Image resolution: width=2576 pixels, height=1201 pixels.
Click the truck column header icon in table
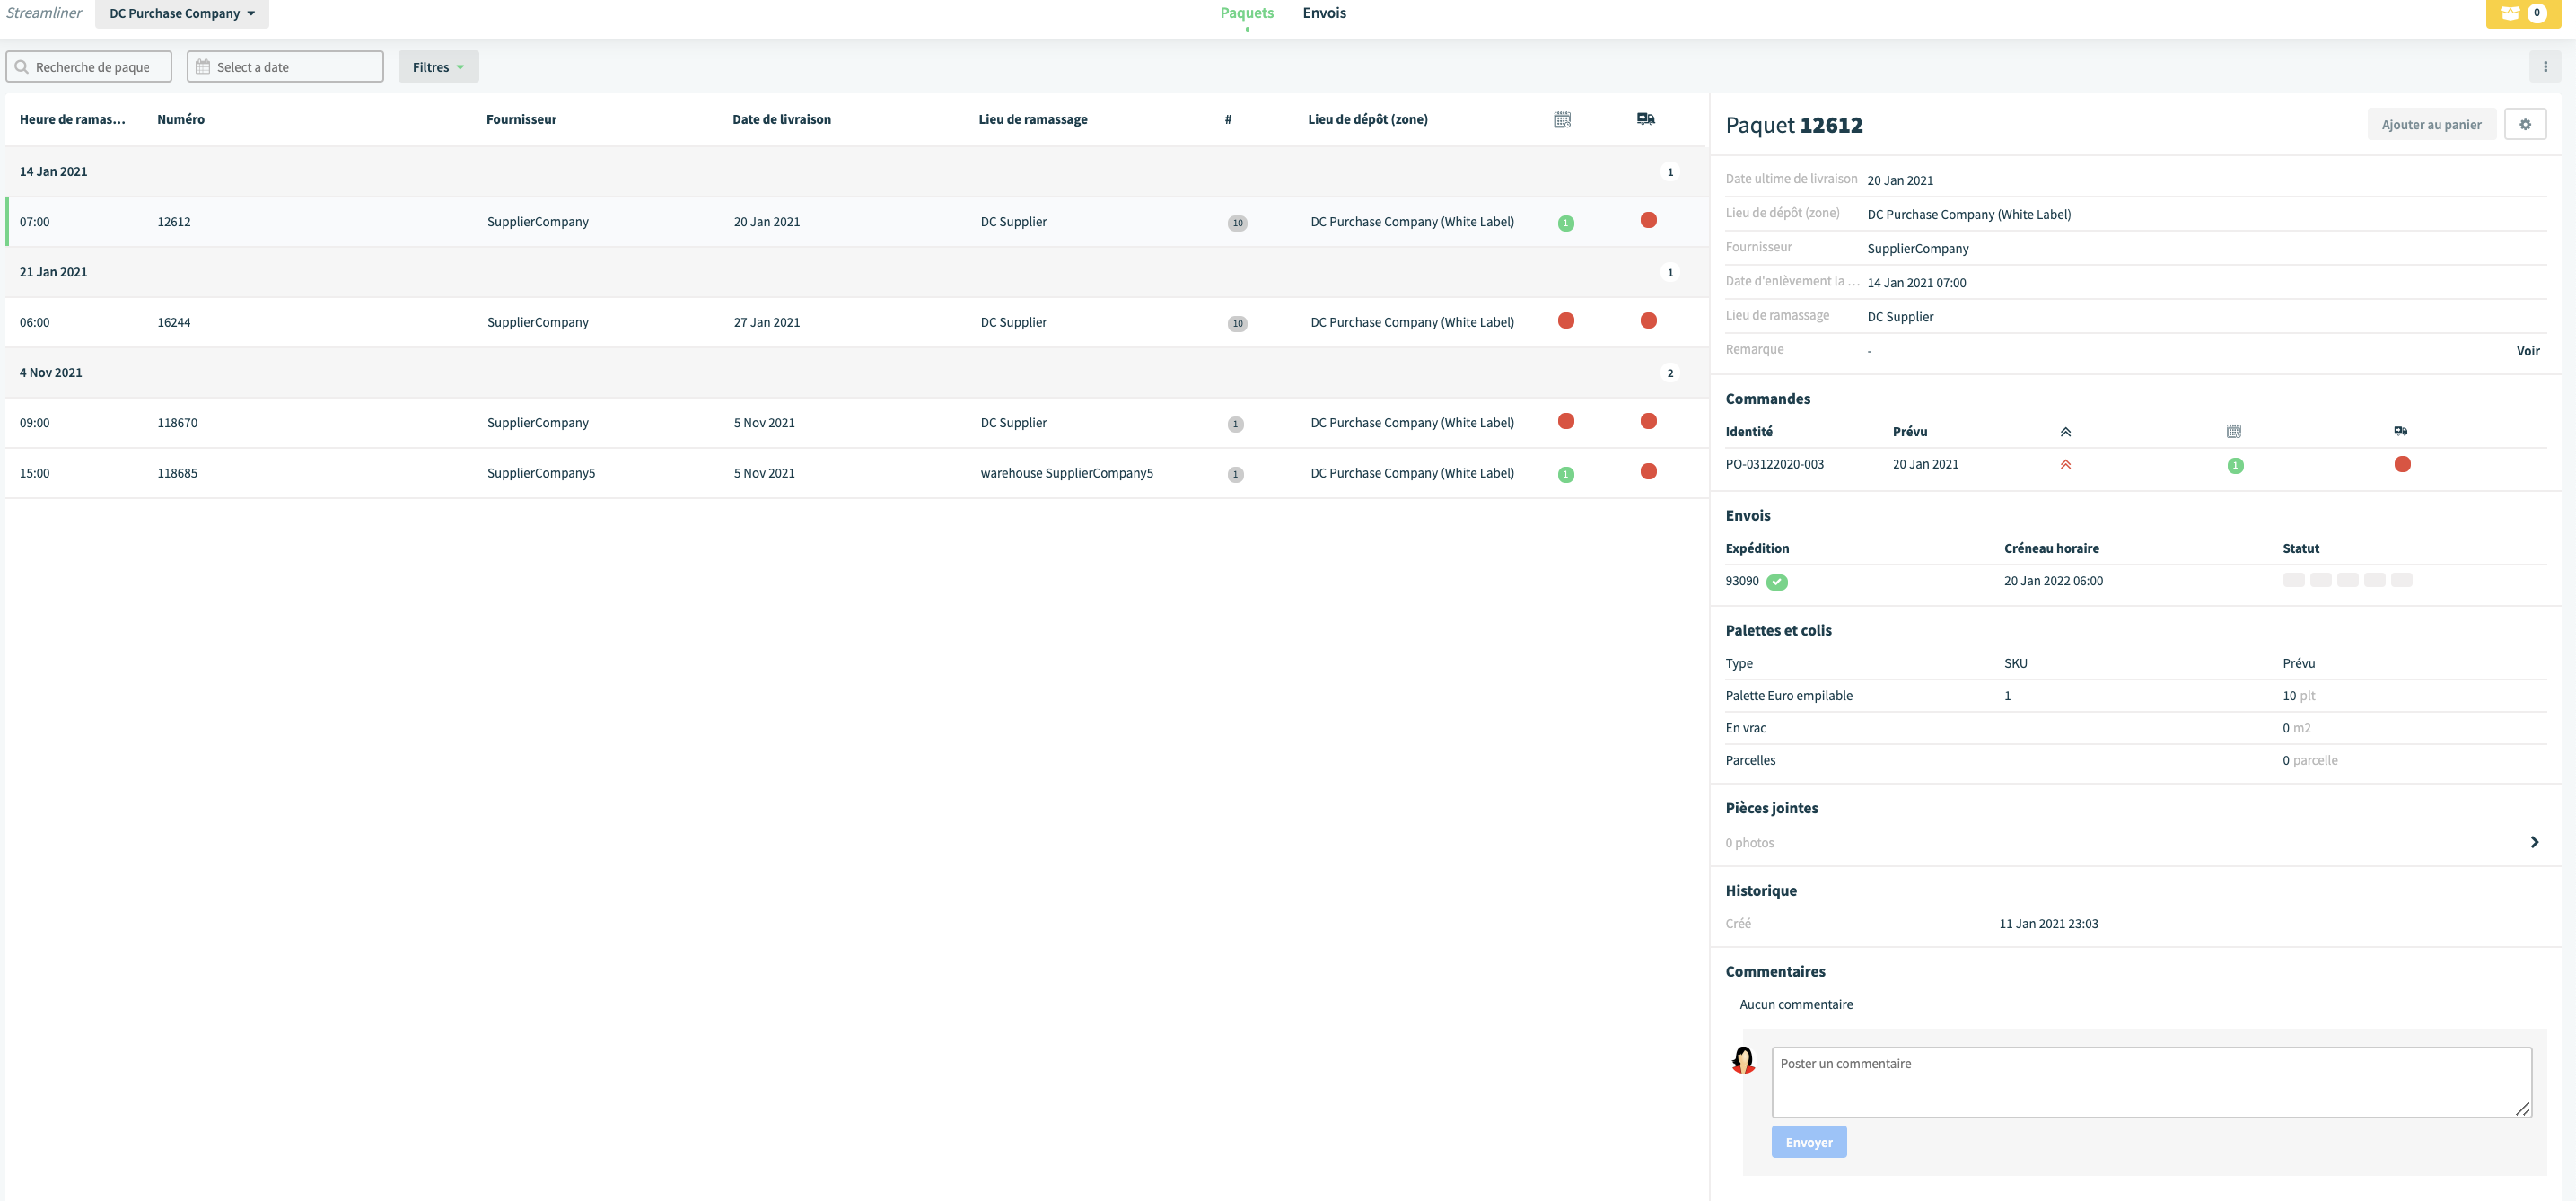(x=1645, y=119)
